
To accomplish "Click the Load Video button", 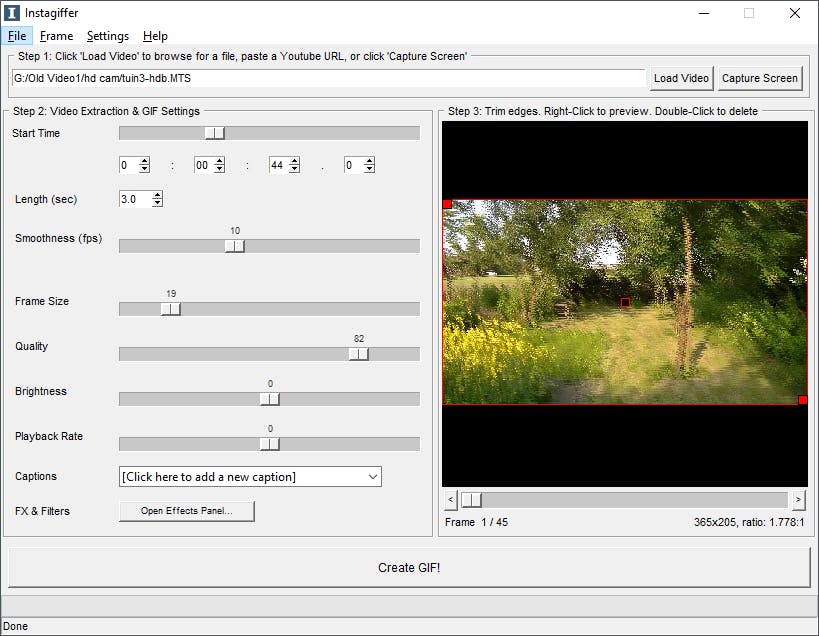I will (681, 78).
